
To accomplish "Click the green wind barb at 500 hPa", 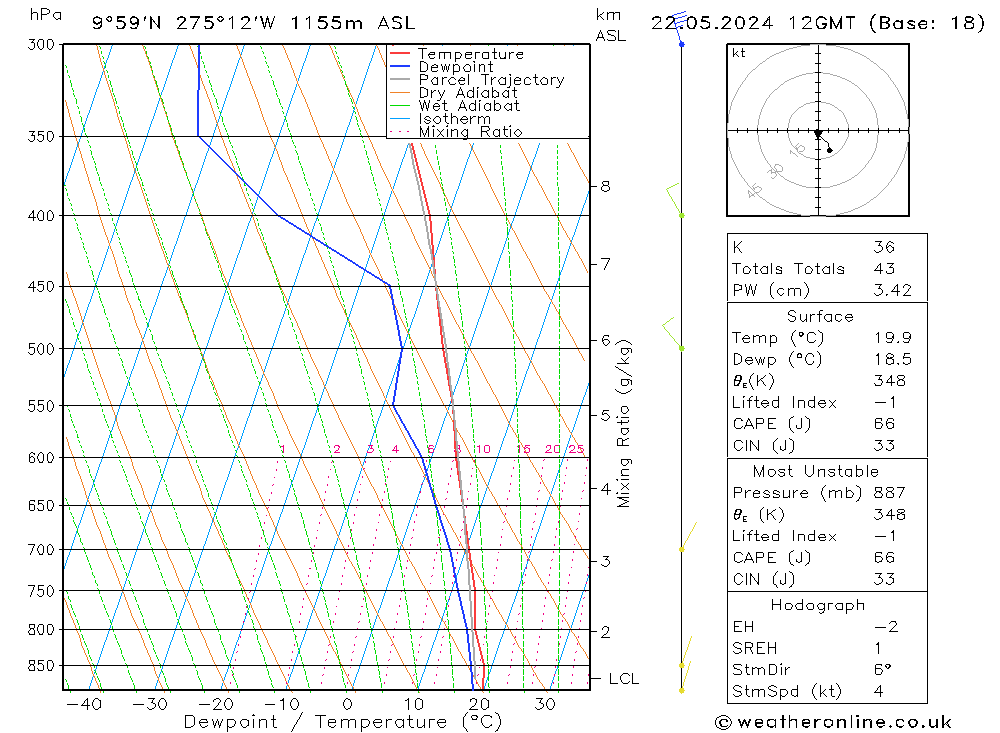I will tap(673, 334).
